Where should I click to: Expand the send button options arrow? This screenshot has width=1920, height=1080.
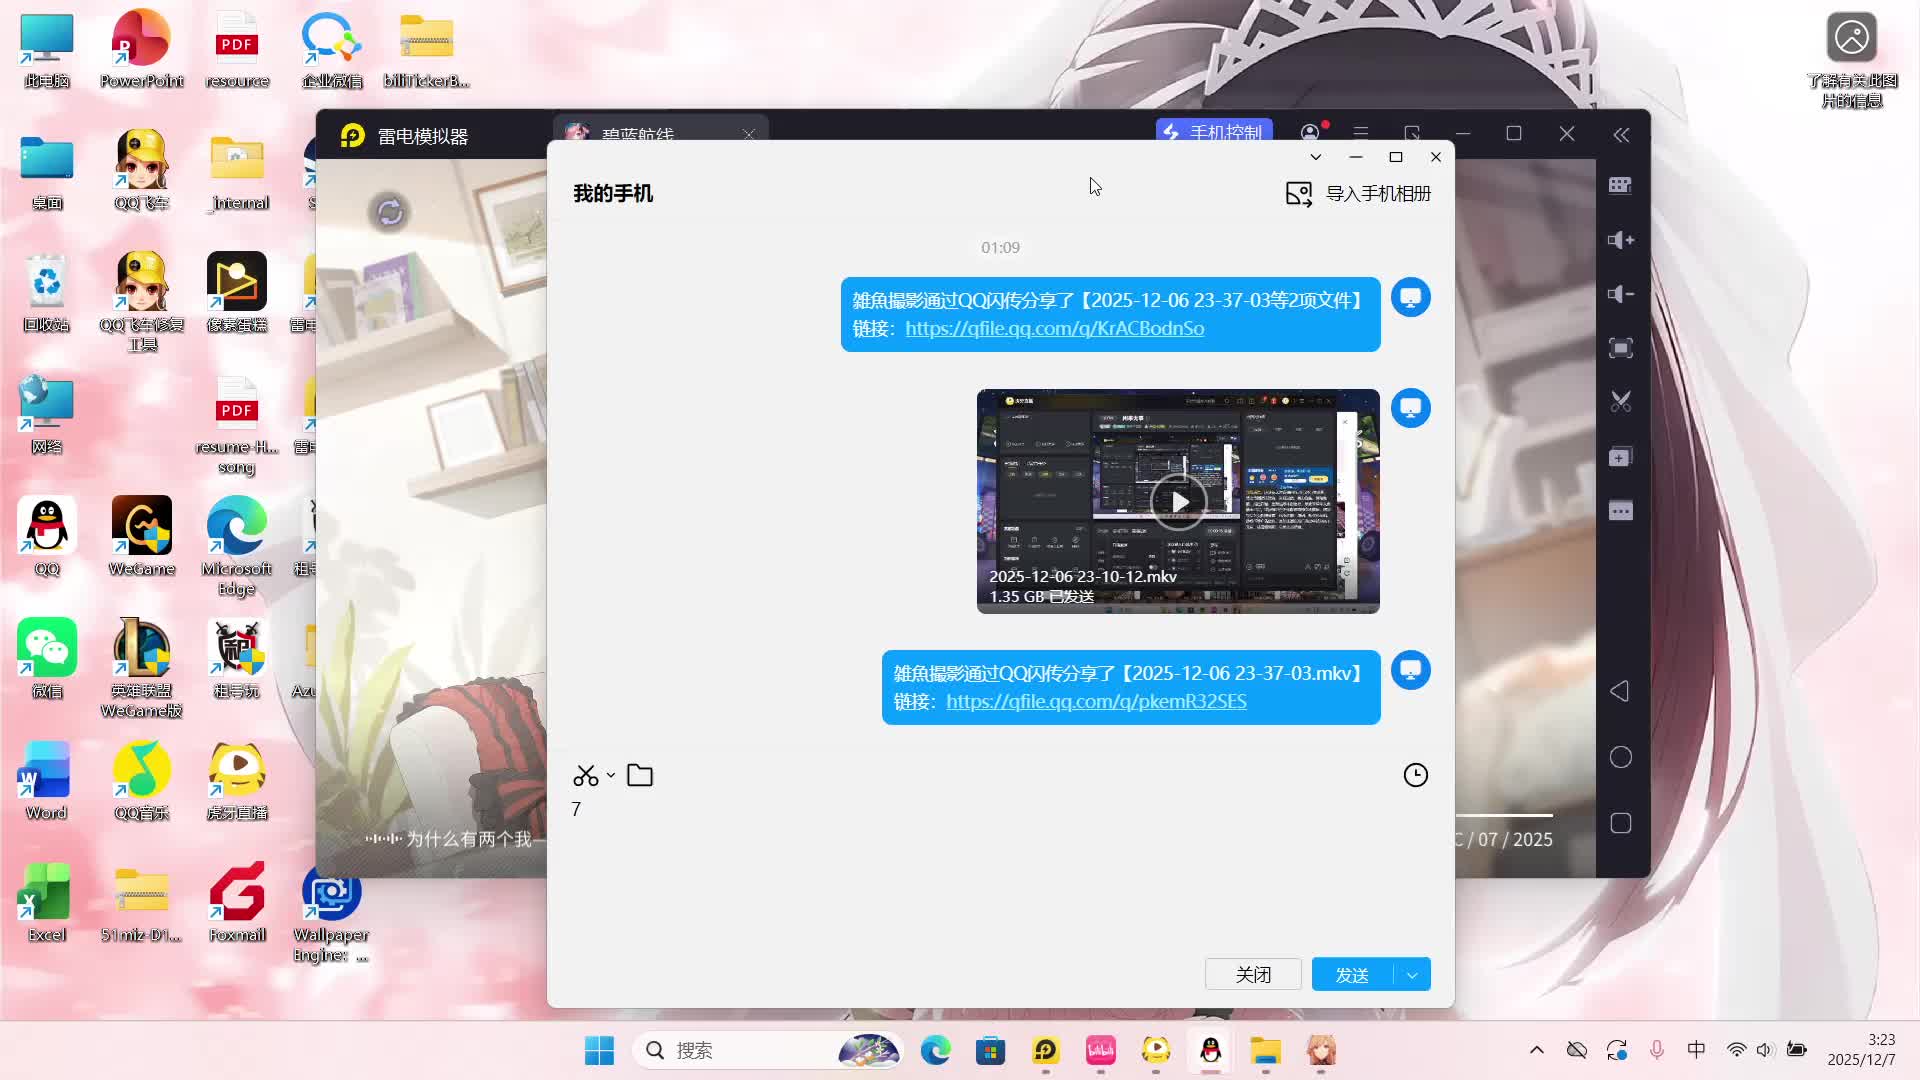(x=1412, y=975)
